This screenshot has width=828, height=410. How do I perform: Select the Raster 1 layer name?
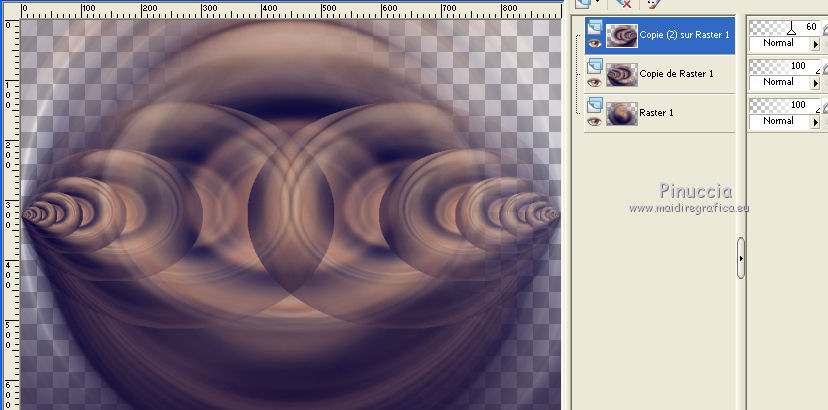pos(656,113)
